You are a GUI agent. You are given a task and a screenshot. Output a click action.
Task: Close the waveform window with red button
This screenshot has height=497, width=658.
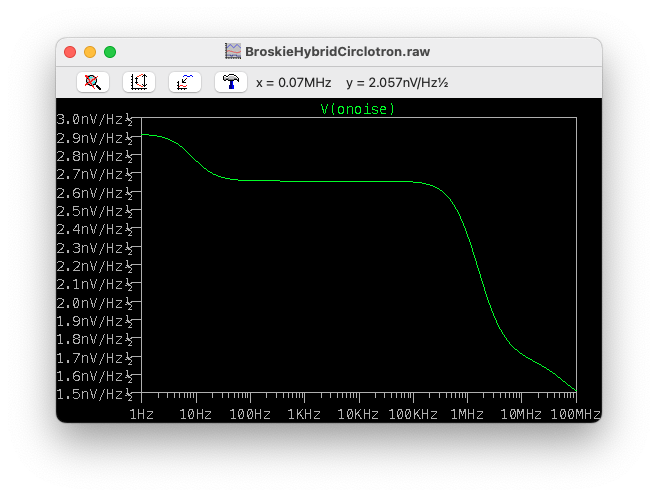point(70,52)
